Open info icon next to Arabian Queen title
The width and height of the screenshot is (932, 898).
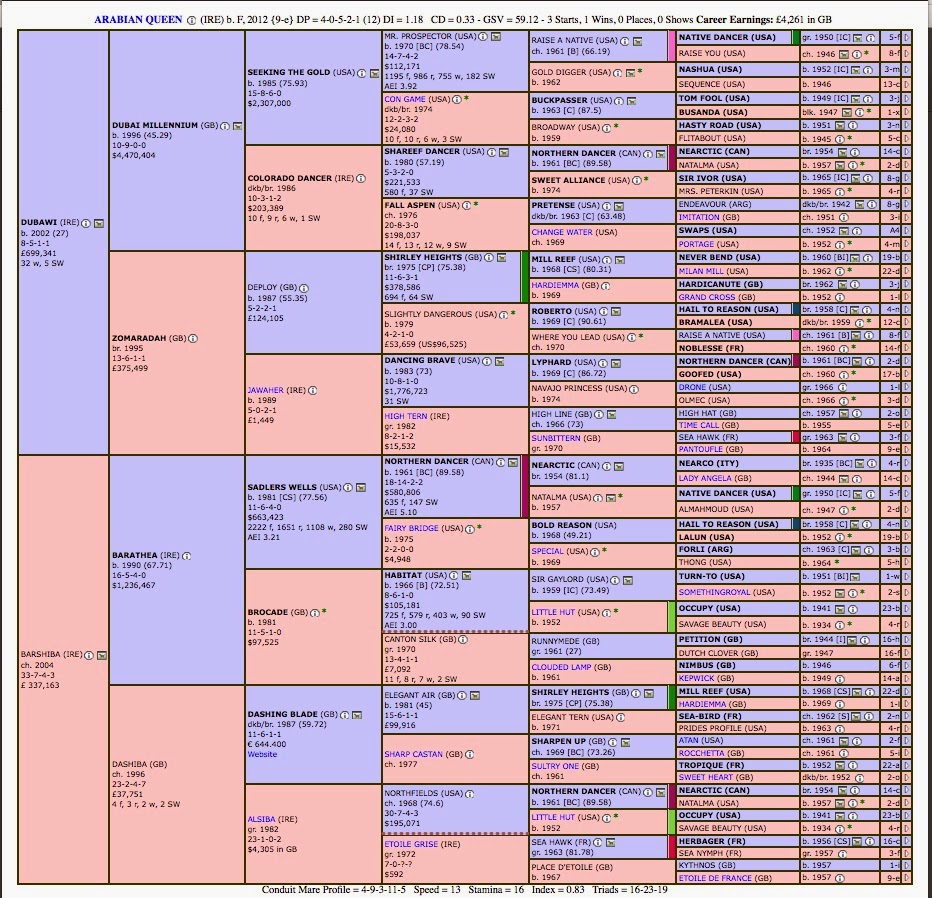click(191, 20)
